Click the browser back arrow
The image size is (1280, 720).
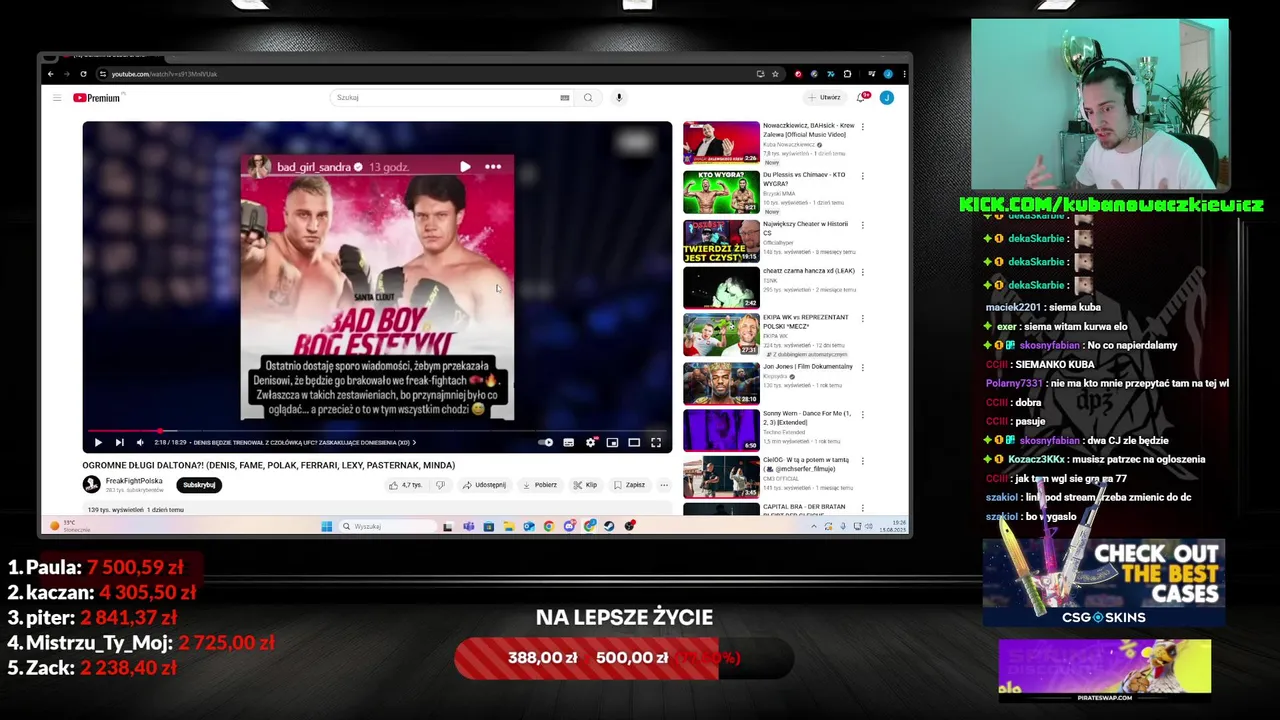(51, 74)
